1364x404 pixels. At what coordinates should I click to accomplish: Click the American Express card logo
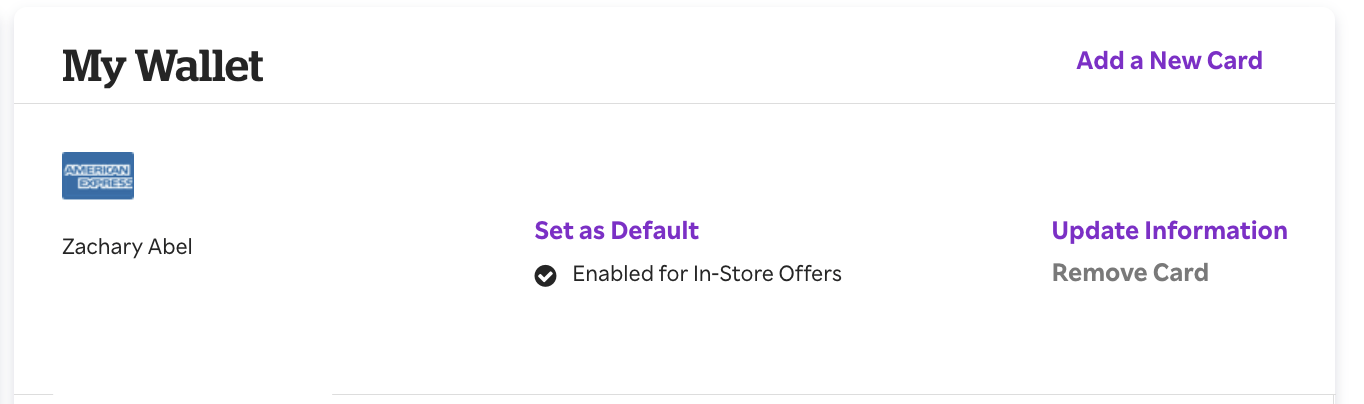pyautogui.click(x=98, y=176)
